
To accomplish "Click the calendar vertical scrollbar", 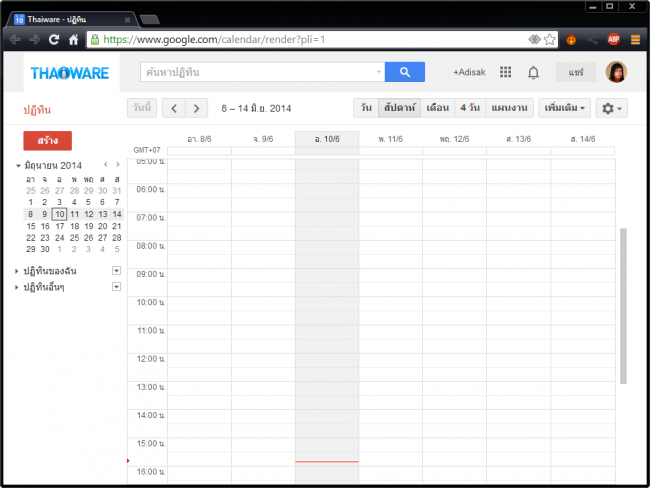I will click(623, 306).
